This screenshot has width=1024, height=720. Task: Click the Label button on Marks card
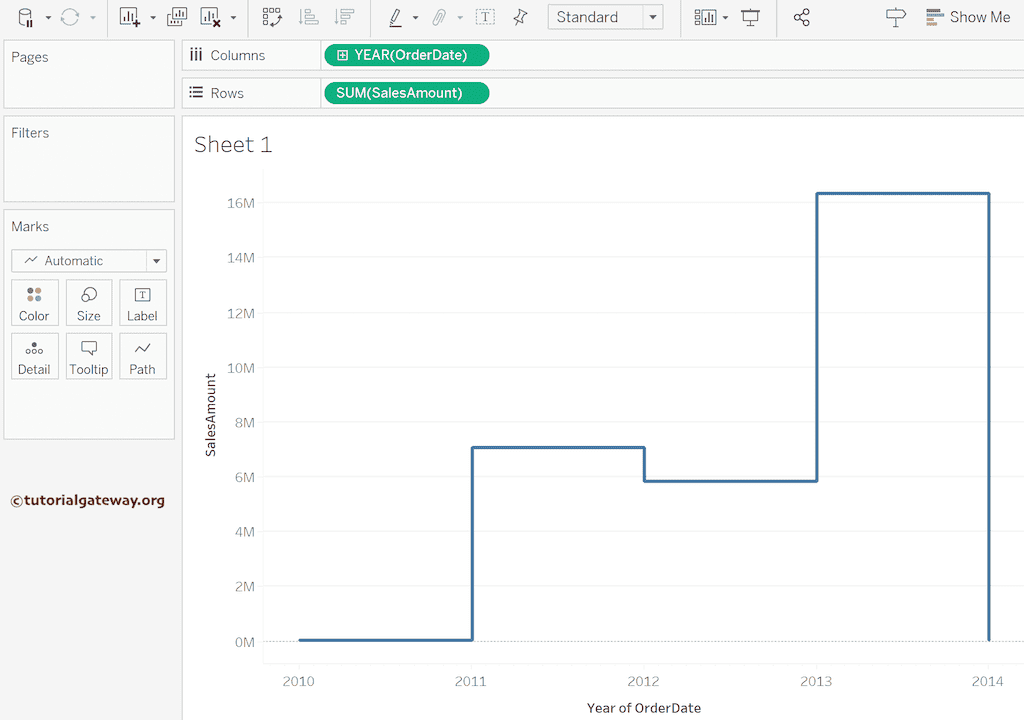point(142,303)
